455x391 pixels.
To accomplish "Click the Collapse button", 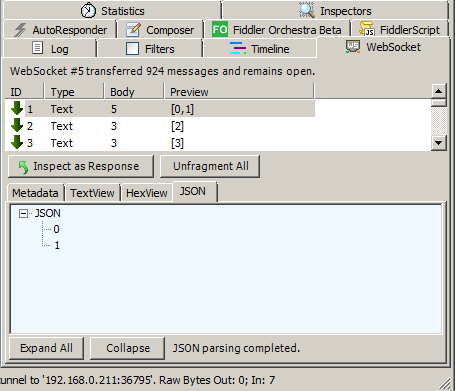I will [128, 348].
